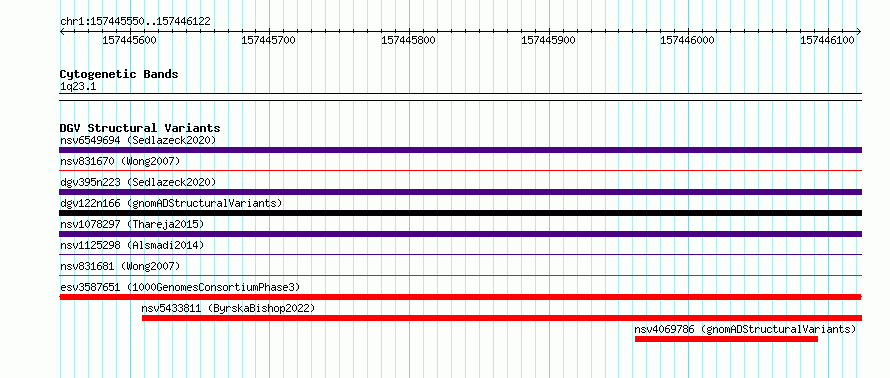The image size is (890, 378).
Task: Click the thin purple nsv1125298 variant line
Action: [460, 254]
